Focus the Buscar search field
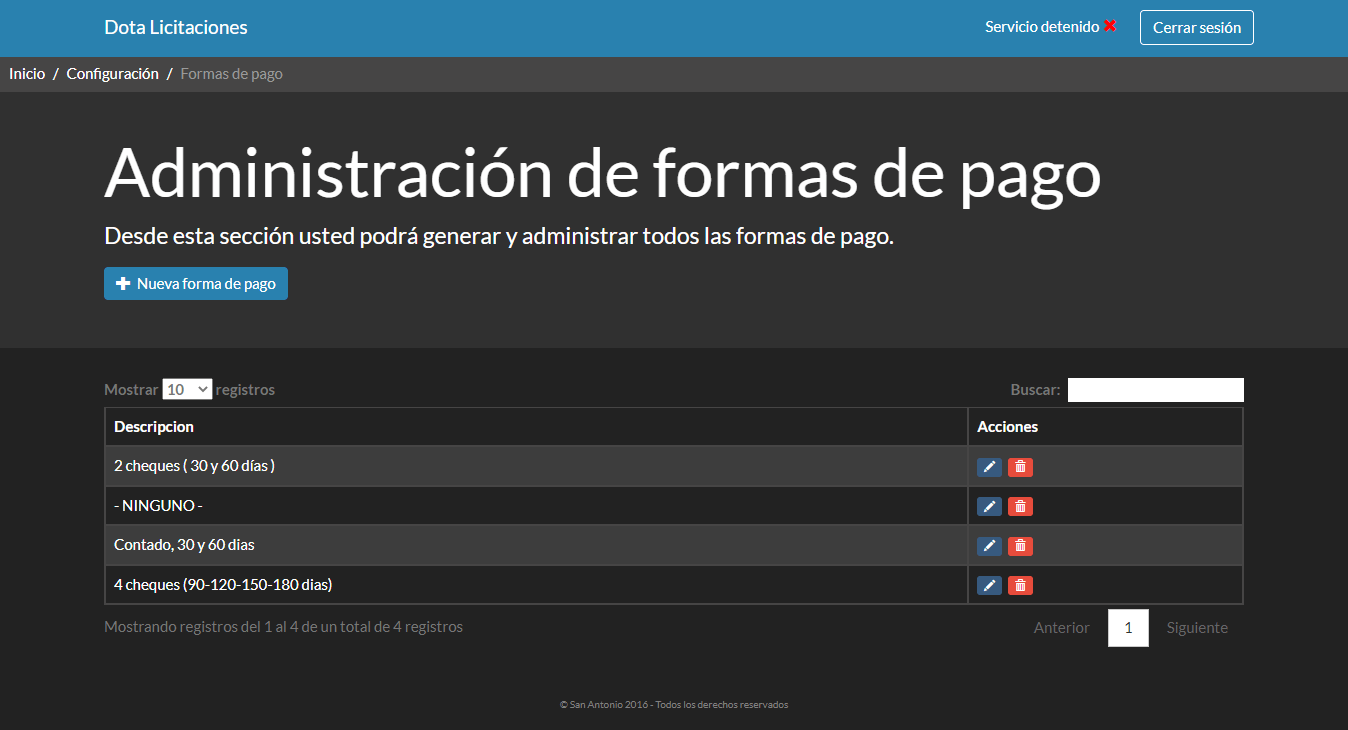 [x=1155, y=390]
